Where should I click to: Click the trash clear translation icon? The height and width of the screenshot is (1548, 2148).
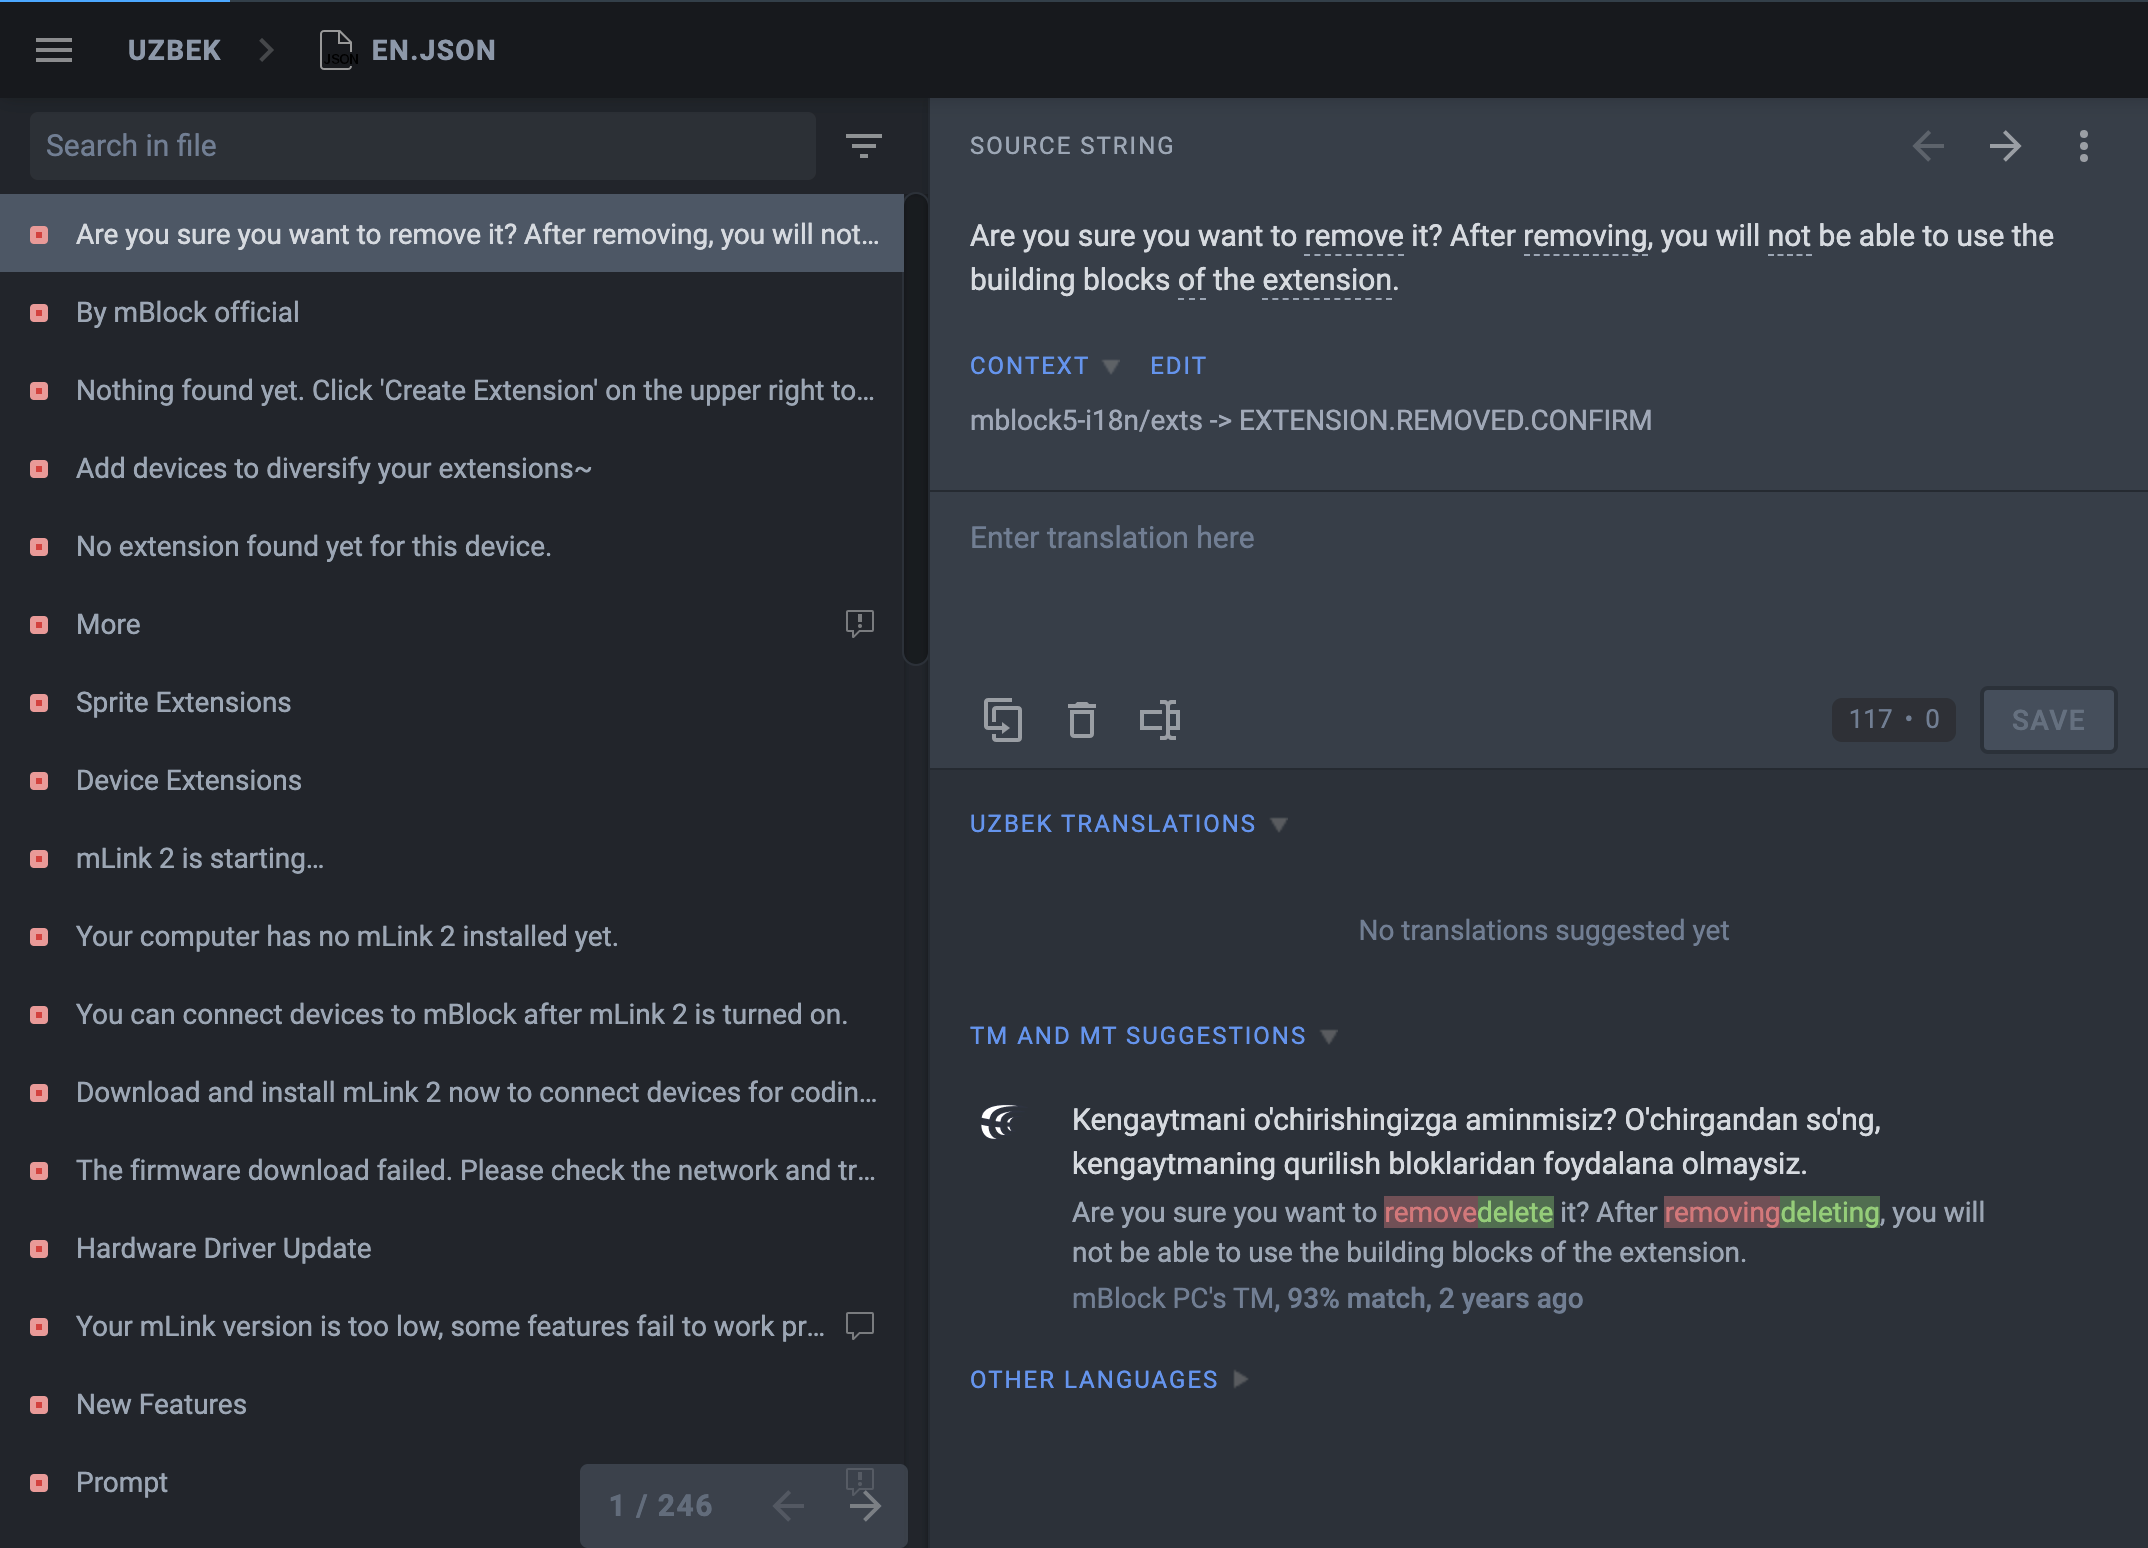point(1081,720)
